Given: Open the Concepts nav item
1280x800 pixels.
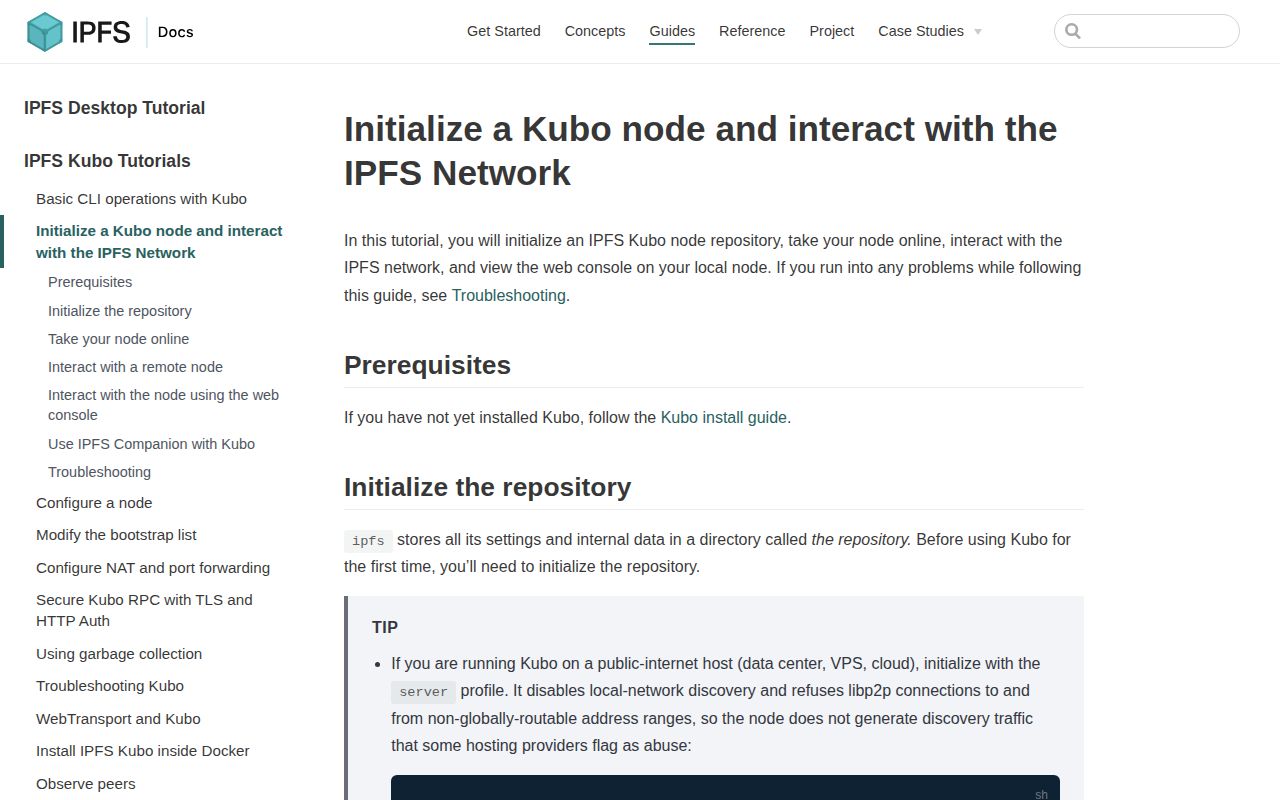Looking at the screenshot, I should click(x=595, y=31).
